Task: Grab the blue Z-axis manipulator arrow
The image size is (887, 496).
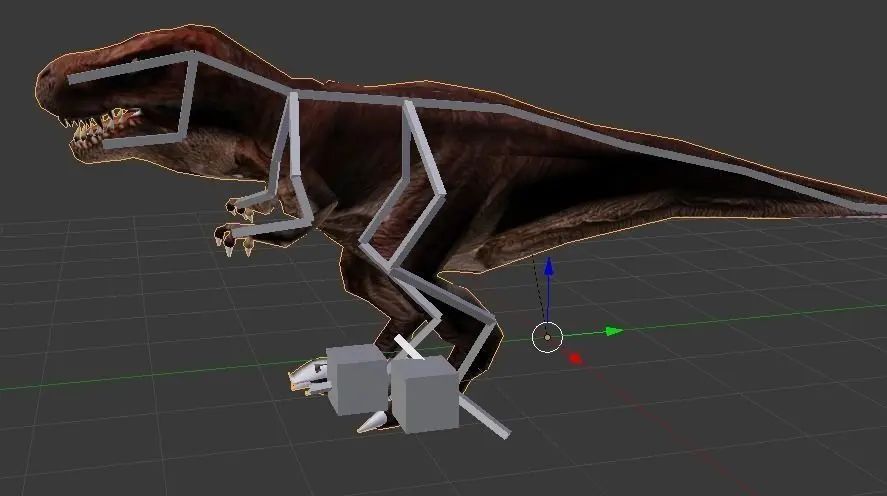Action: coord(549,268)
